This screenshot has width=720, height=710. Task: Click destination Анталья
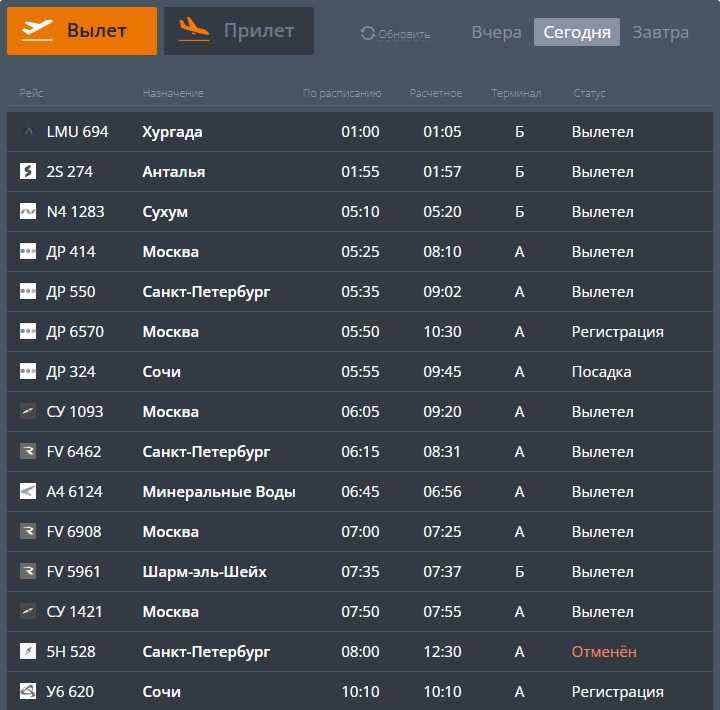tap(174, 172)
